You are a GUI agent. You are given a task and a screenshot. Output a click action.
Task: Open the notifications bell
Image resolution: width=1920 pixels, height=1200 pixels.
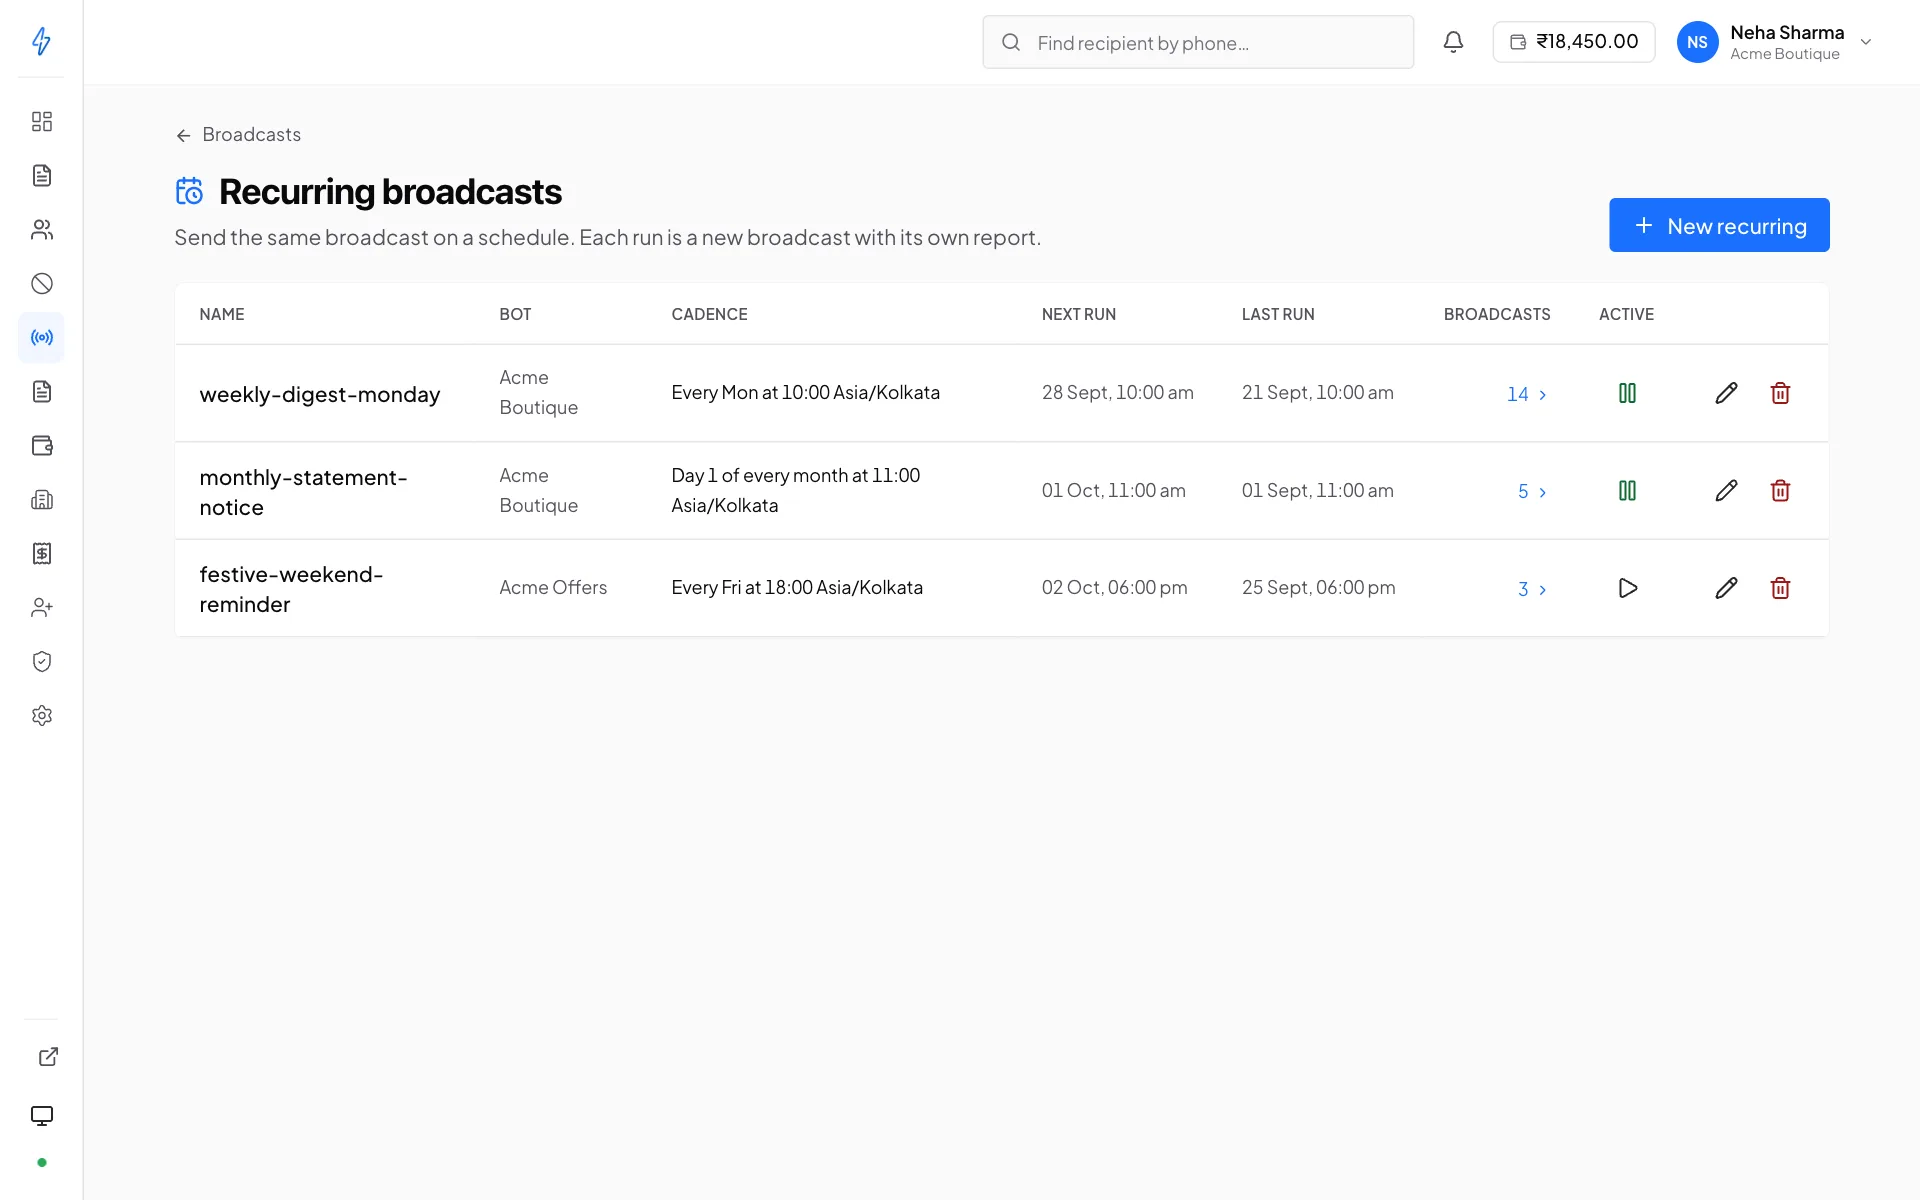point(1453,42)
